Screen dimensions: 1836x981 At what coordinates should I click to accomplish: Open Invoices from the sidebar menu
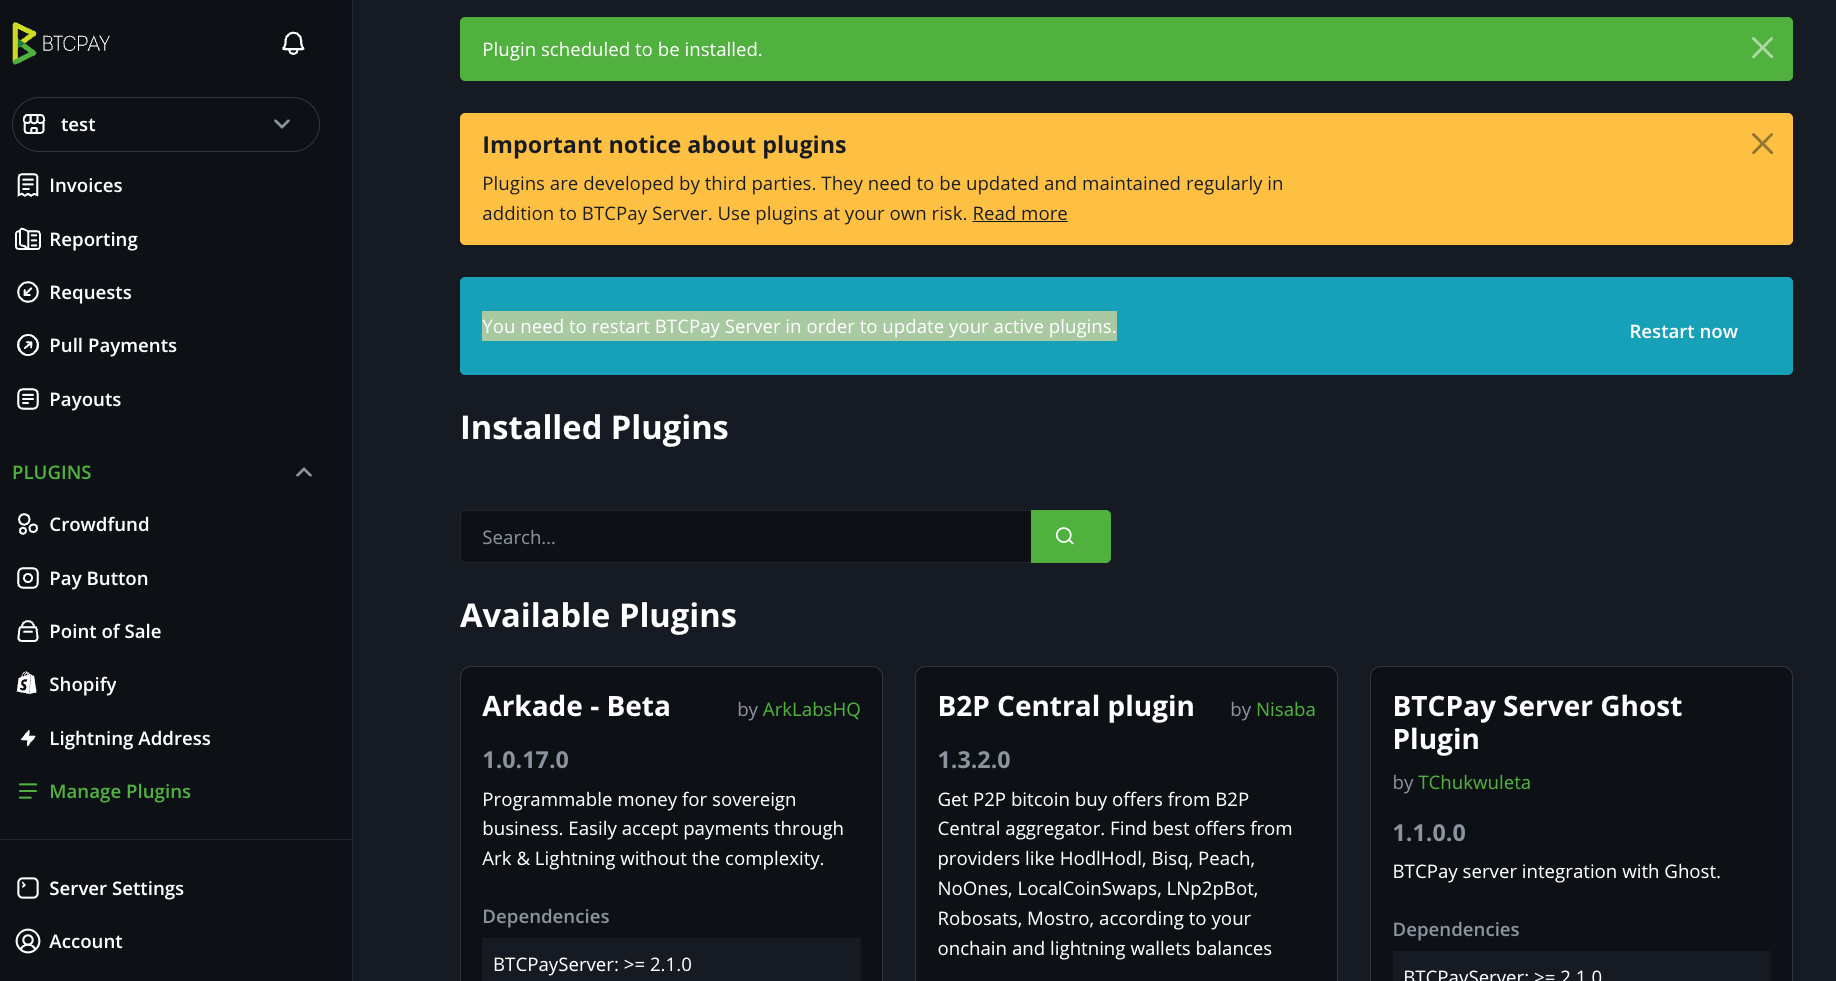(85, 185)
